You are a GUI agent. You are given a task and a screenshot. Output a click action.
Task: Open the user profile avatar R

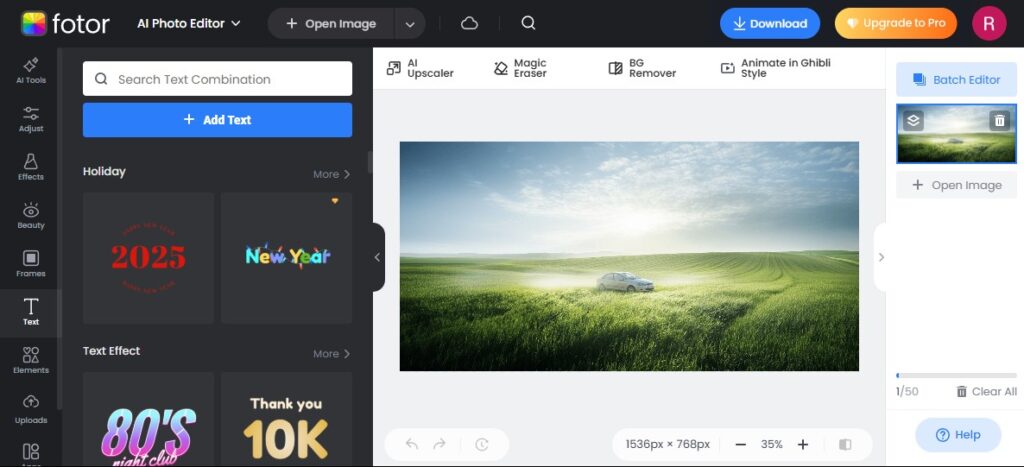click(x=989, y=24)
